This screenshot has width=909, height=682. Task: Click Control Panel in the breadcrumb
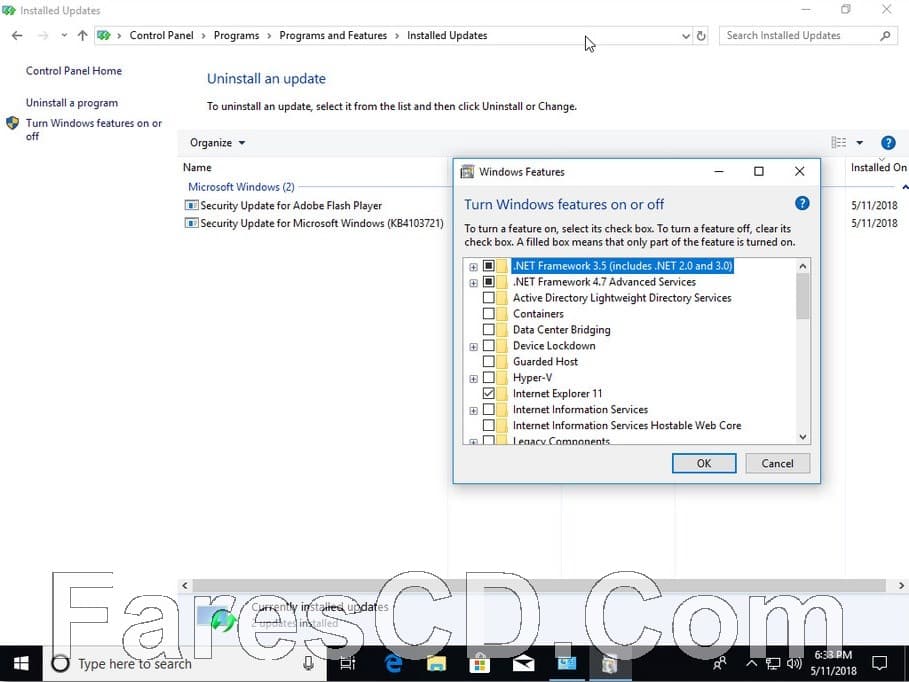point(161,35)
